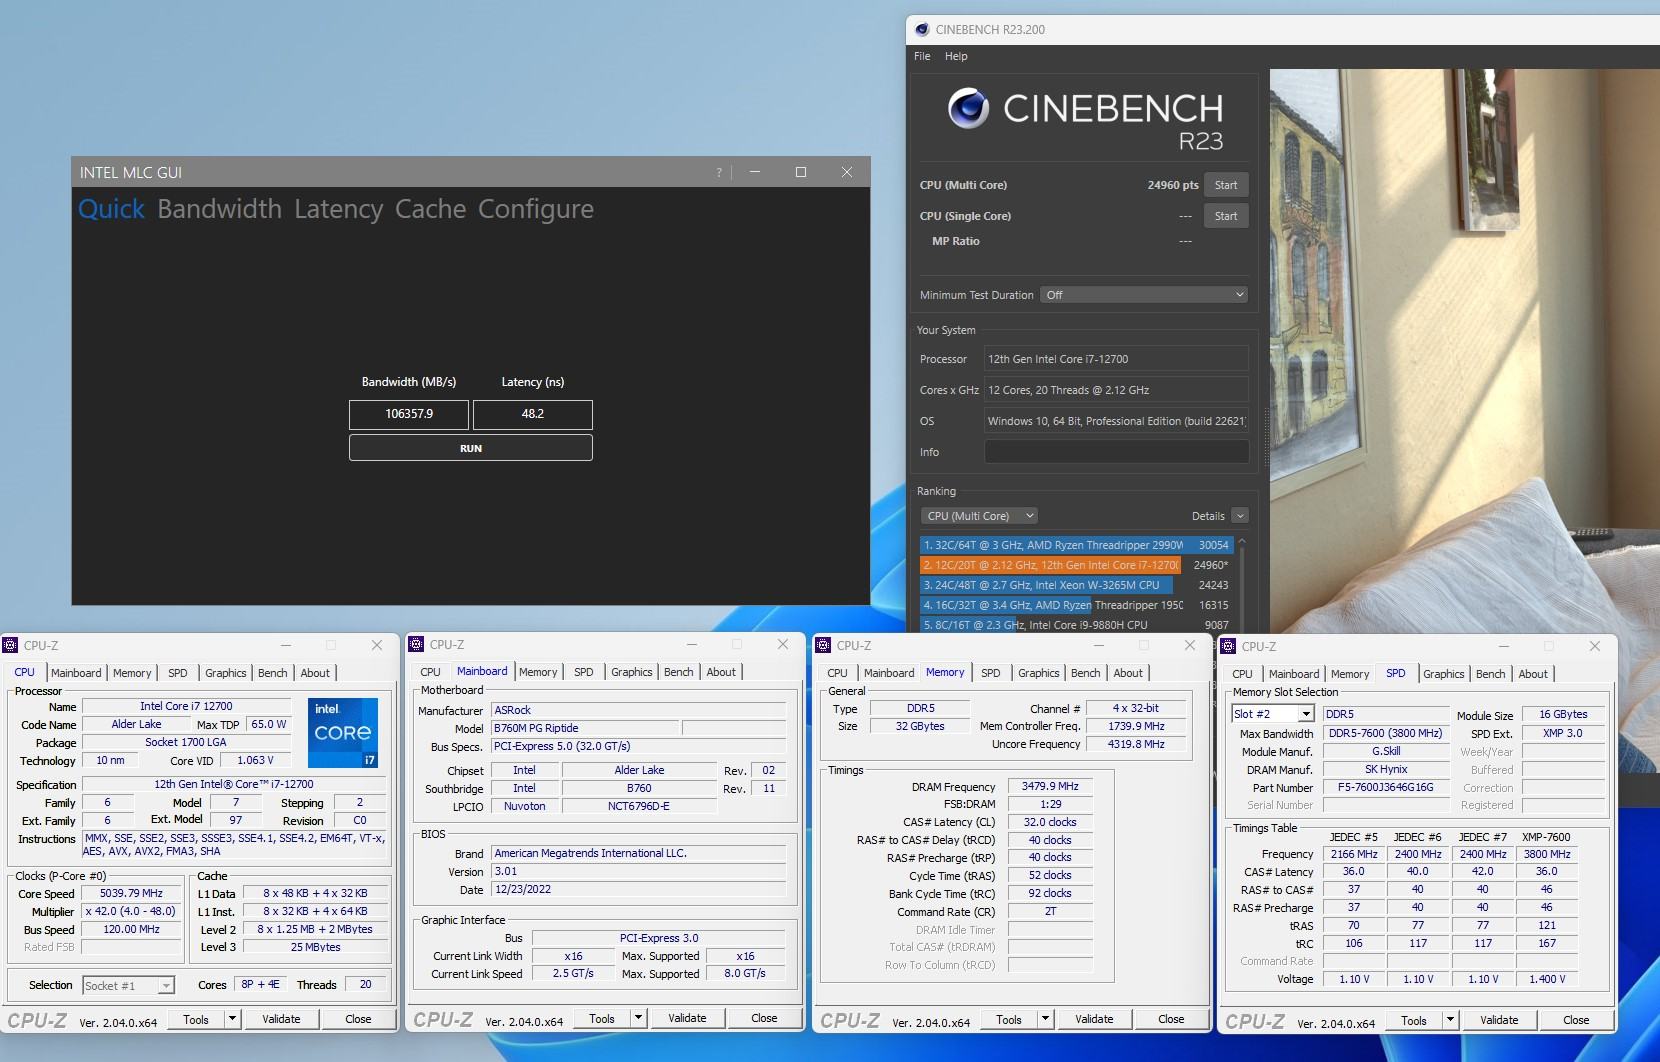Image resolution: width=1660 pixels, height=1062 pixels.
Task: Minimize the Intel MLC GUI window
Action: pos(755,172)
